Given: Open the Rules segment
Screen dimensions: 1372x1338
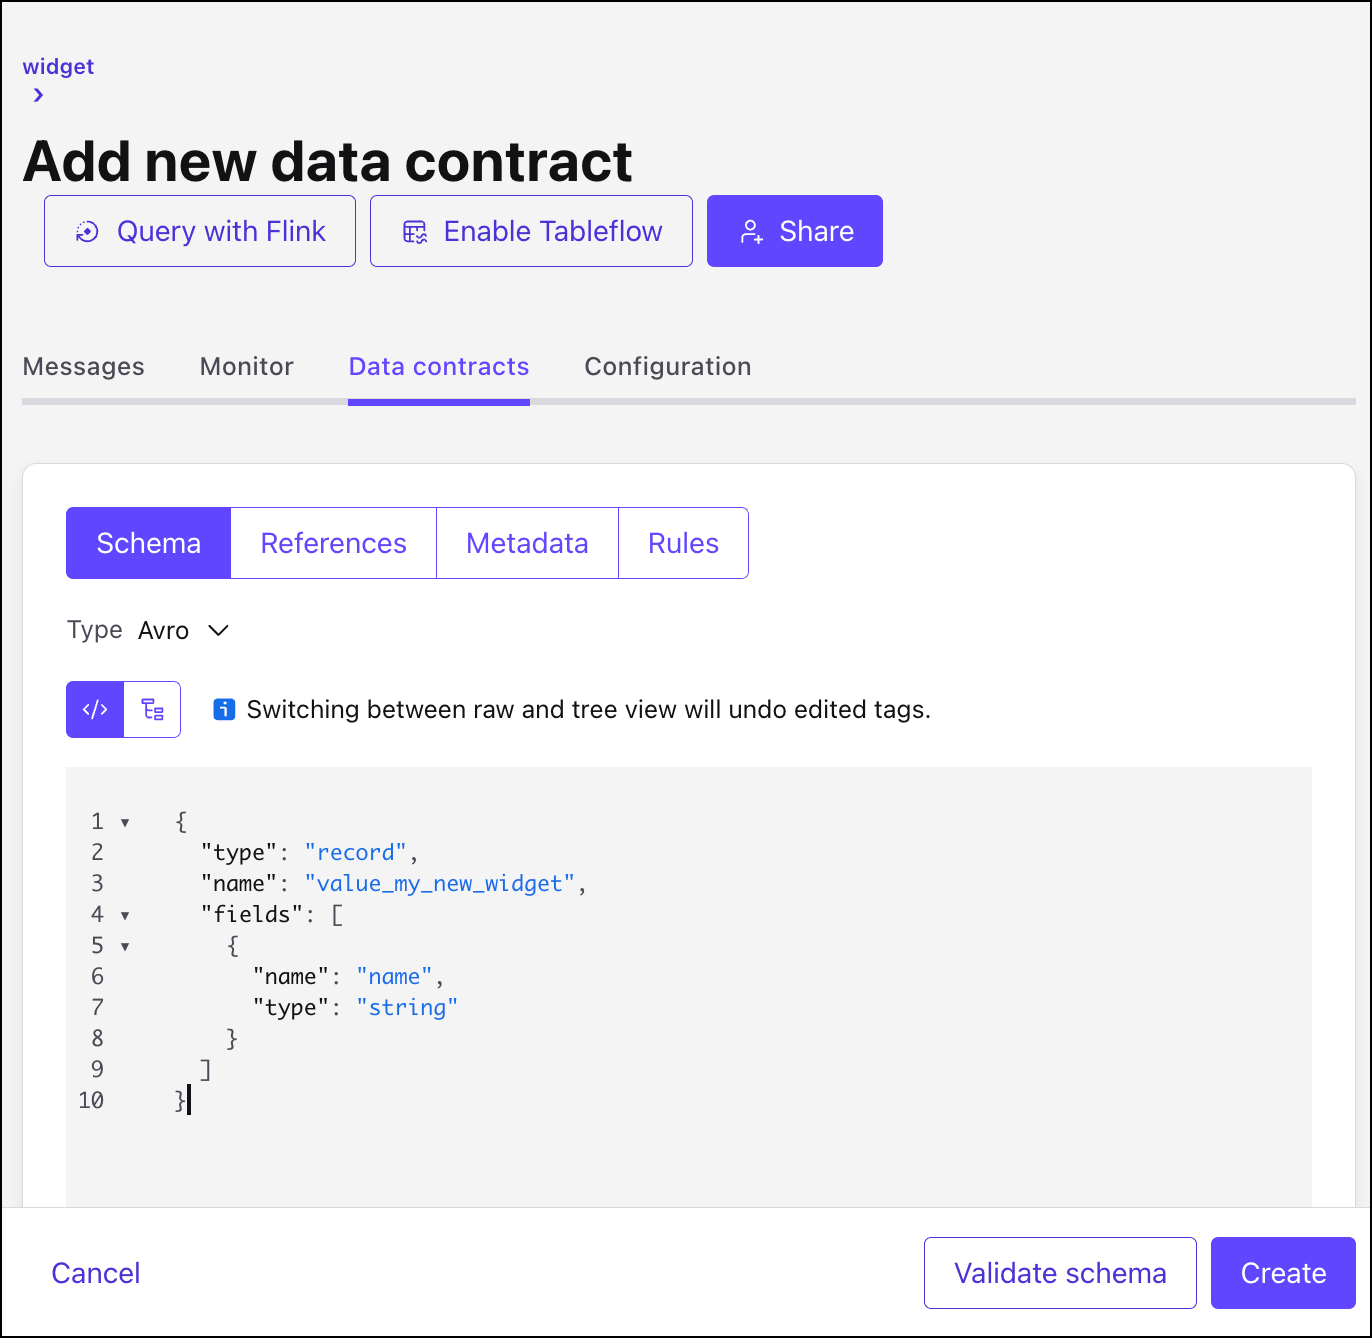Looking at the screenshot, I should coord(683,543).
